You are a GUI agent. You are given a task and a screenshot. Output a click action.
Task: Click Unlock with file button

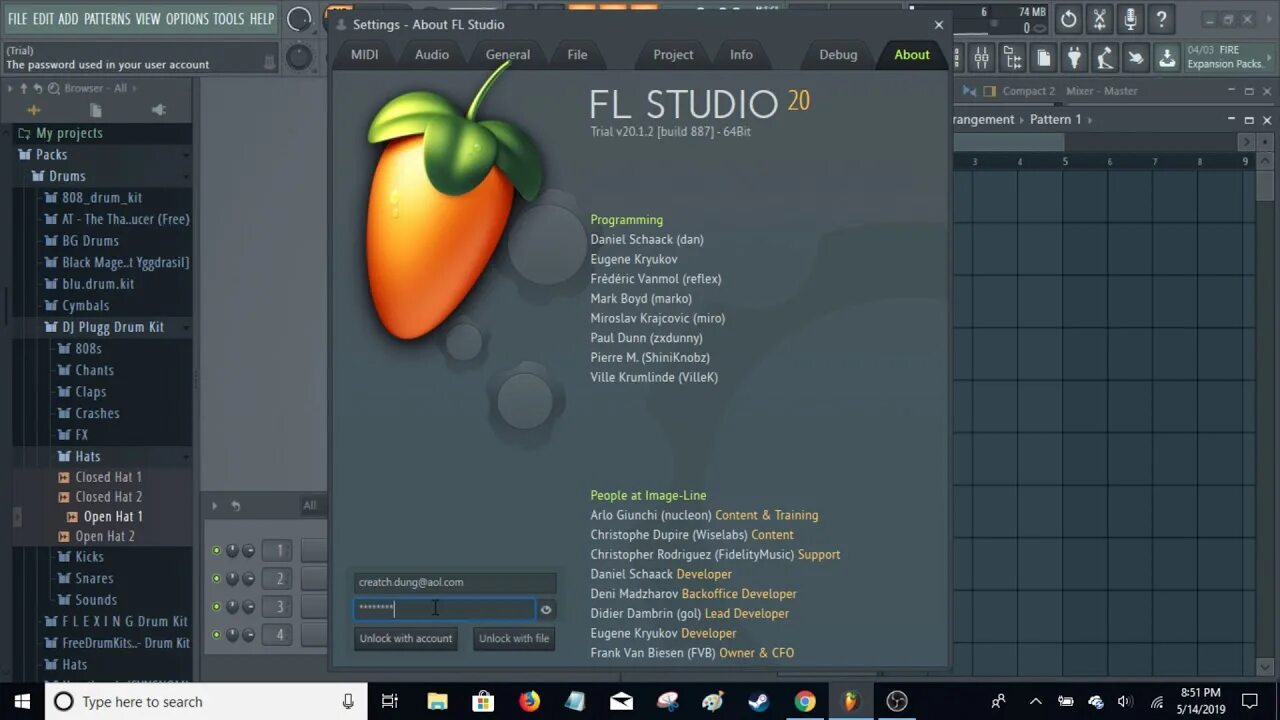tap(514, 638)
